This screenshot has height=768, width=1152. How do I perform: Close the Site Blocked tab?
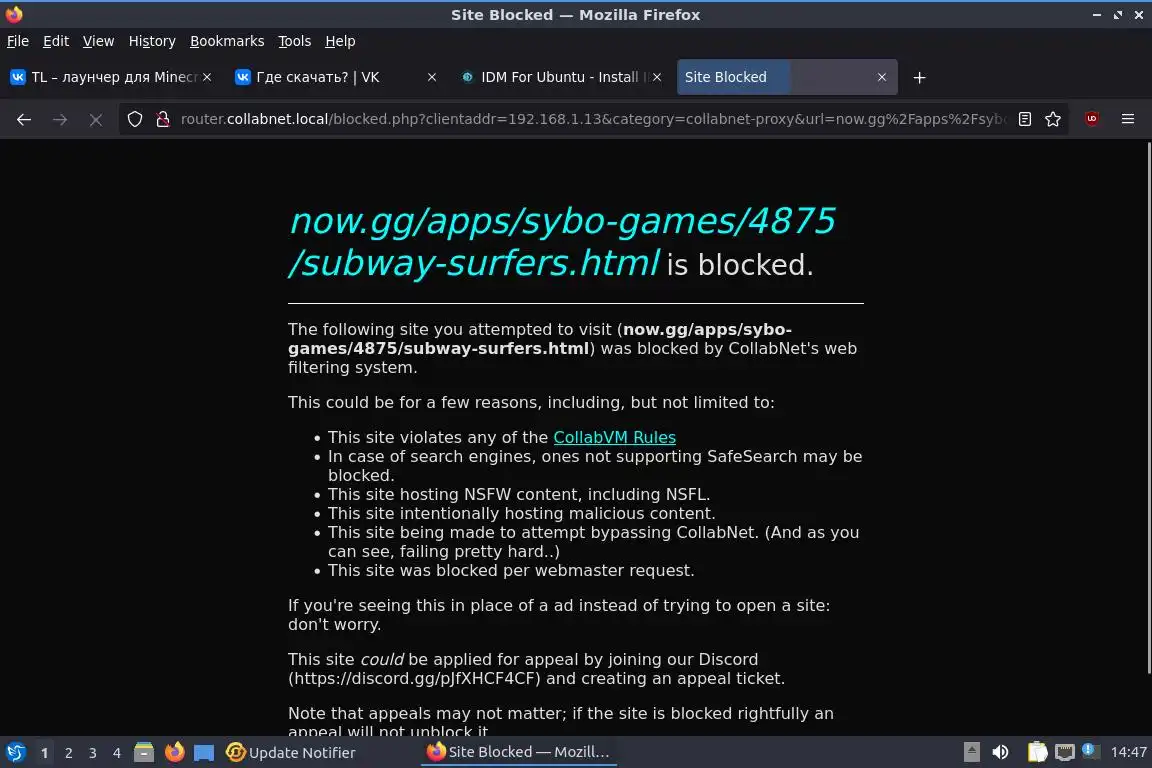pyautogui.click(x=882, y=77)
